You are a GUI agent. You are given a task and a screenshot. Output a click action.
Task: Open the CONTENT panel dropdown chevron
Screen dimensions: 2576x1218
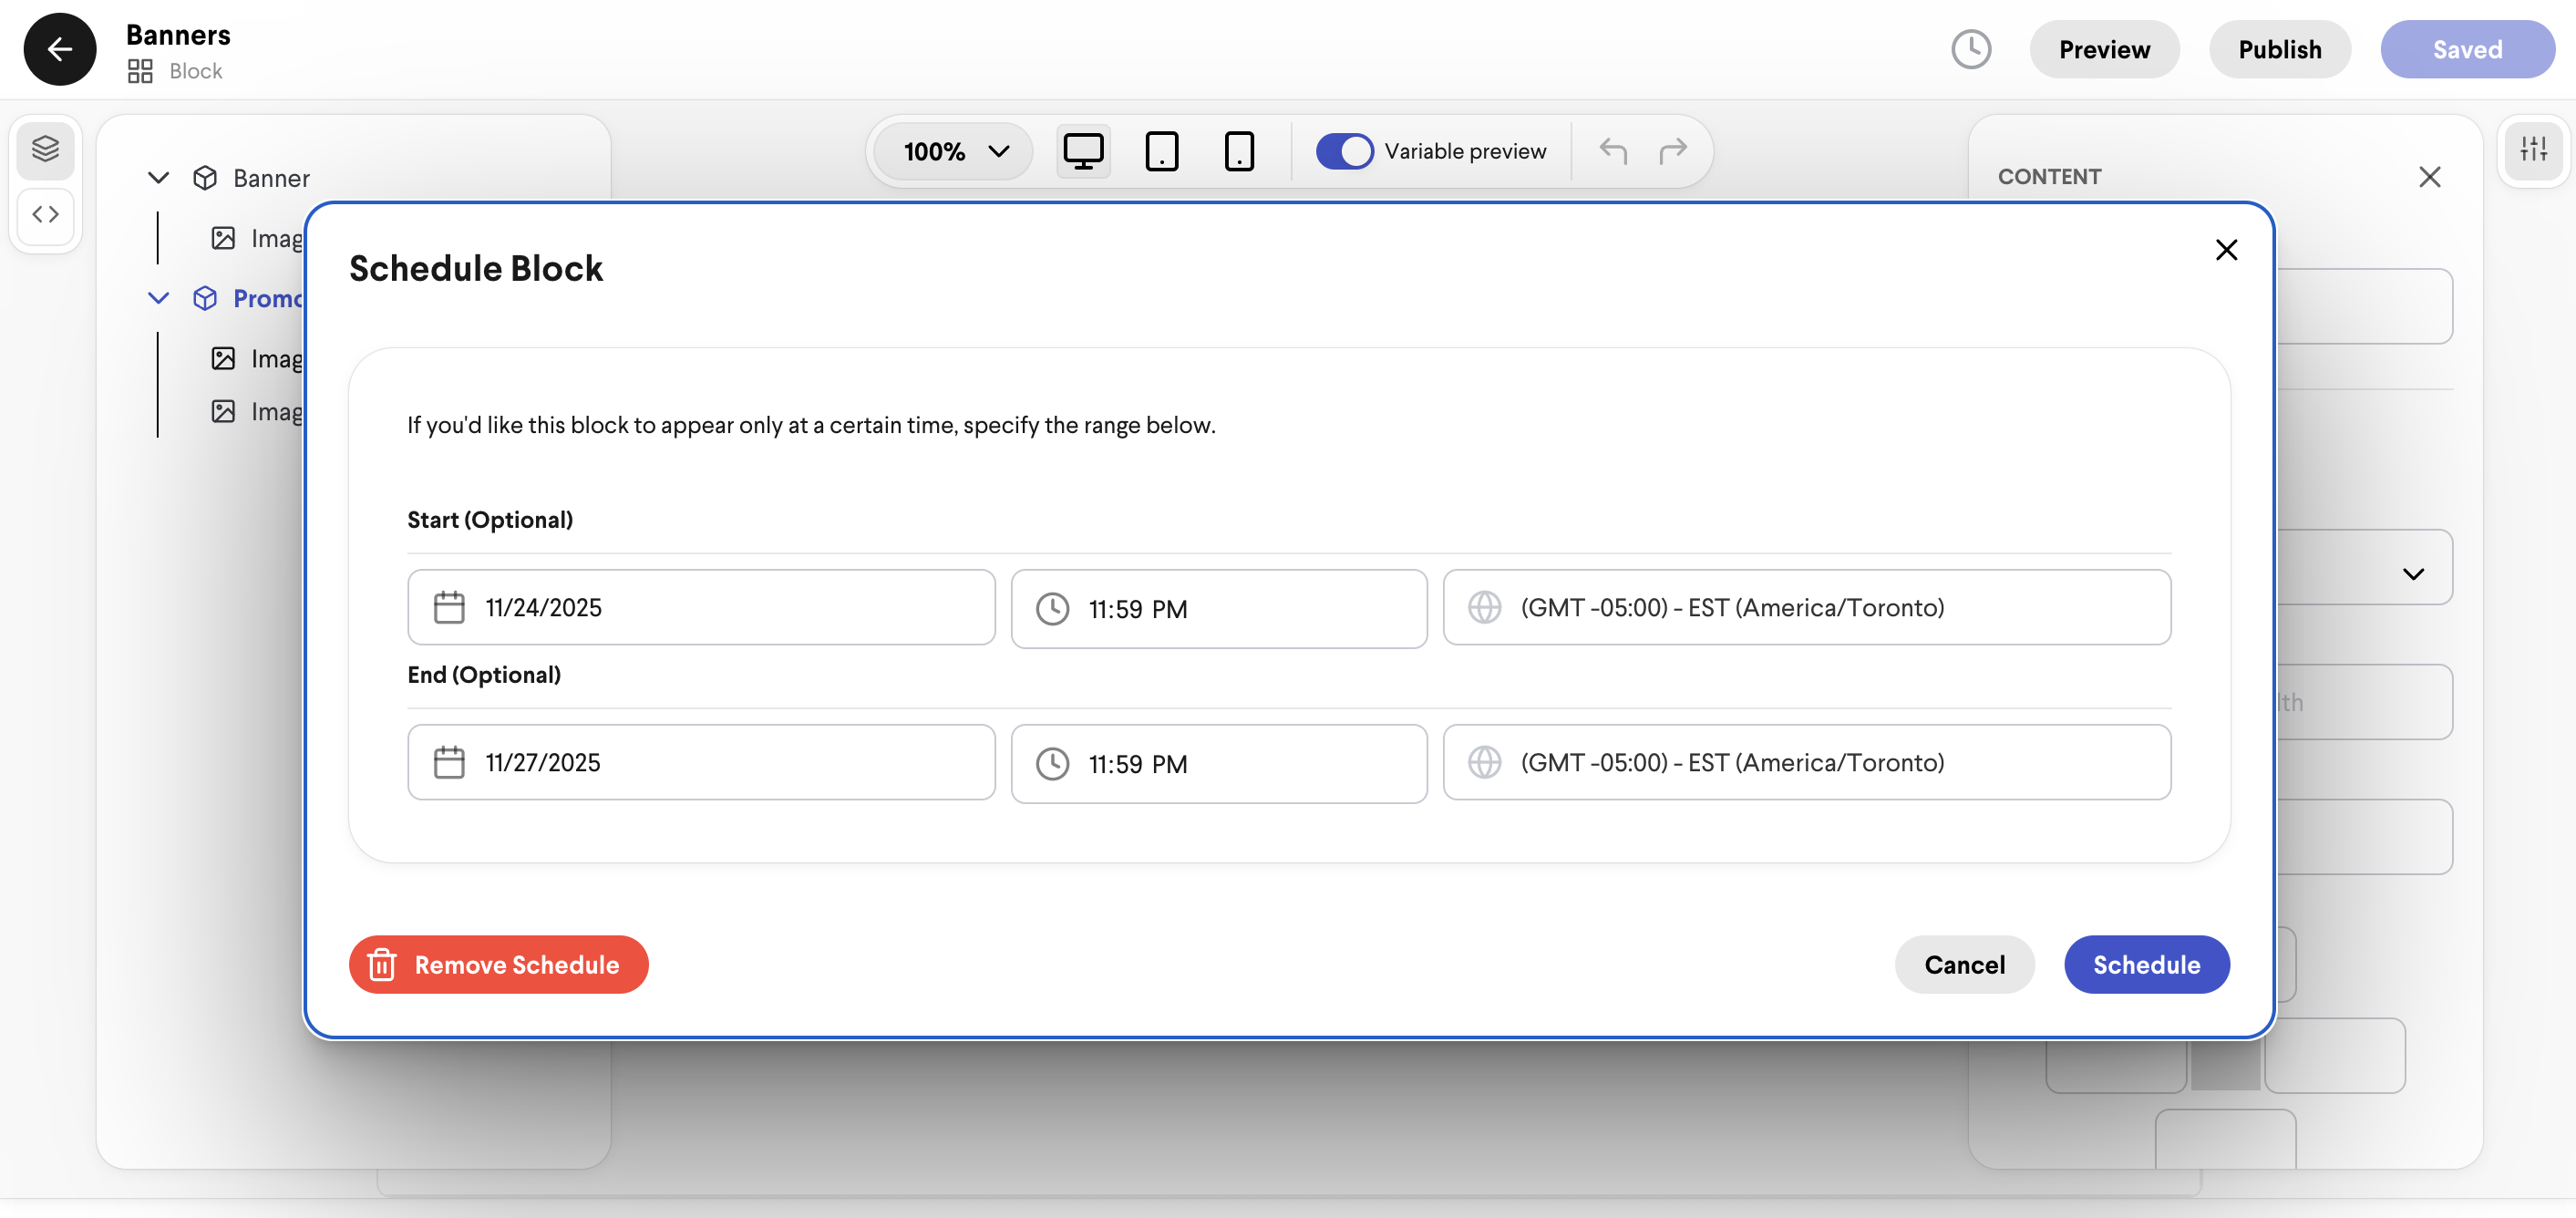(2413, 574)
